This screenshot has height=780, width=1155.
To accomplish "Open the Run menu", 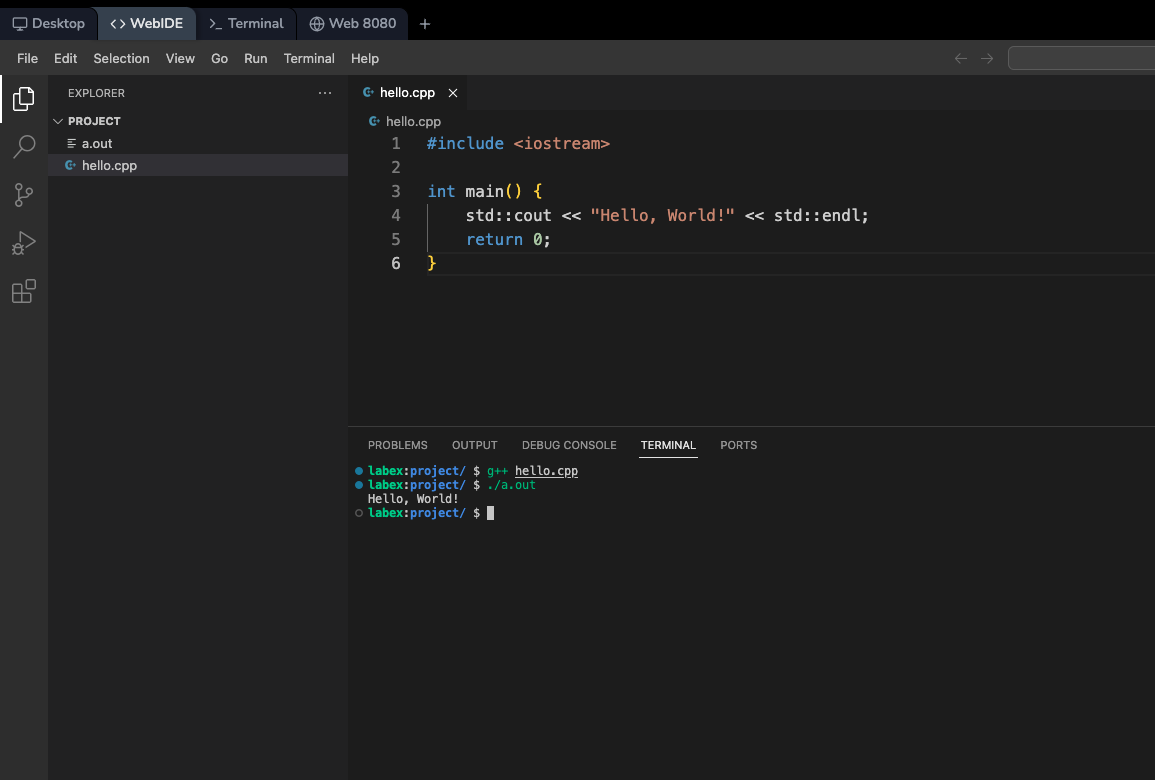I will tap(256, 58).
